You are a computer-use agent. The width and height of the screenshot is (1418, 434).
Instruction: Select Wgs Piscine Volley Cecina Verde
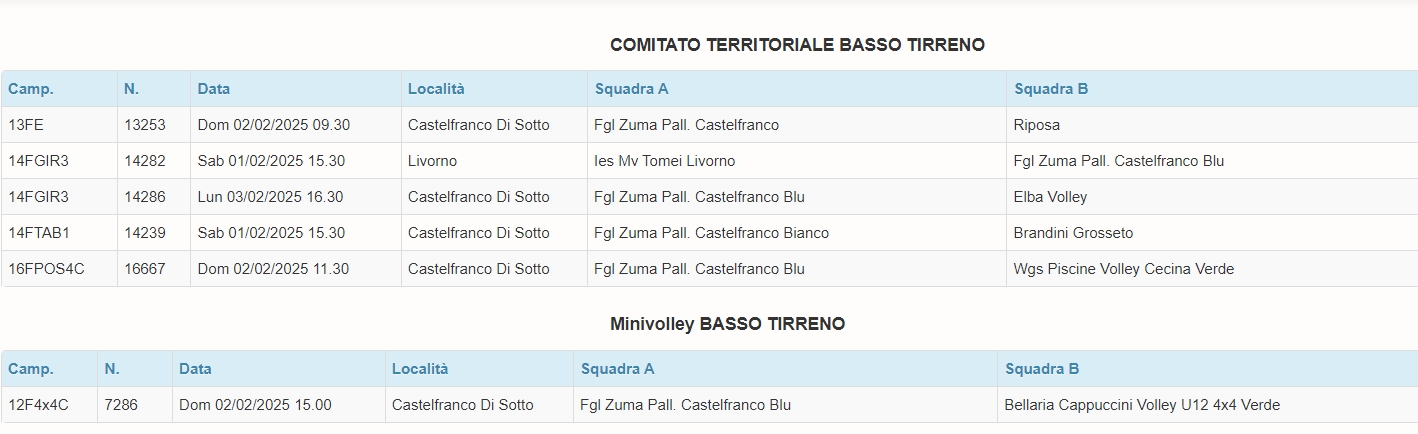tap(1124, 269)
